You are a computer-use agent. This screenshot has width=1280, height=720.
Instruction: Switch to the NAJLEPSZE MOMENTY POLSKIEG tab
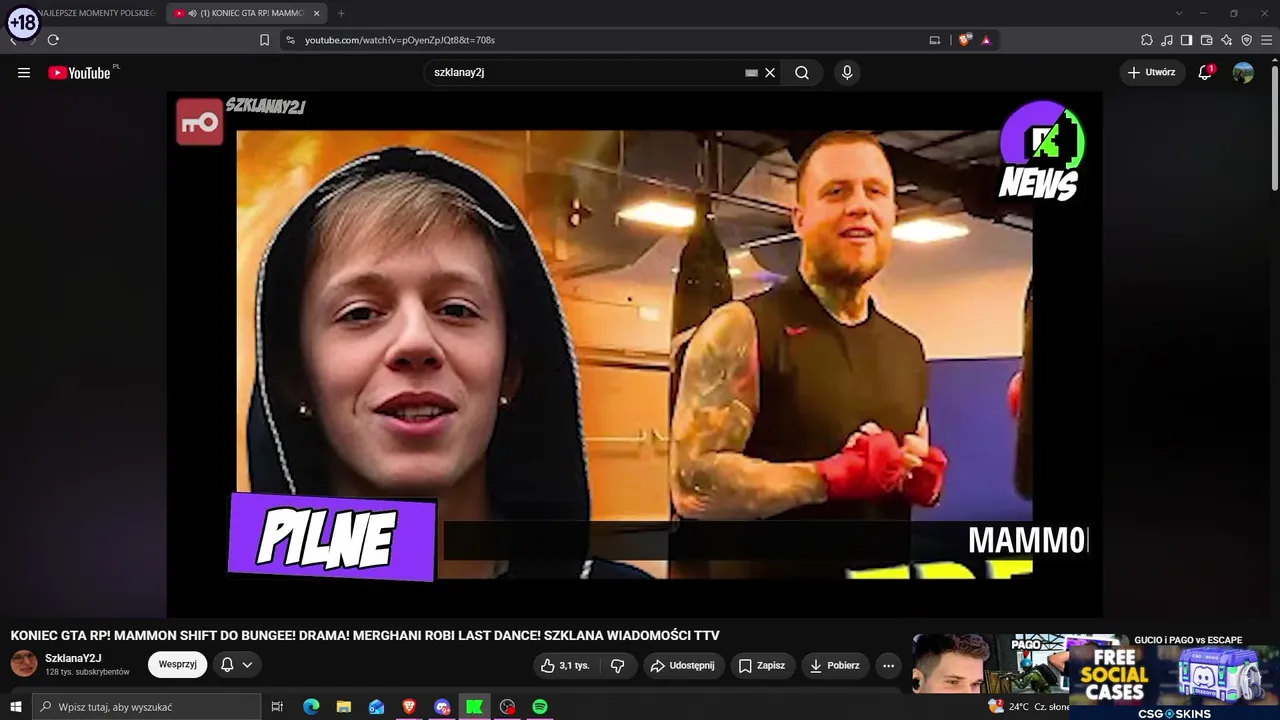coord(95,13)
